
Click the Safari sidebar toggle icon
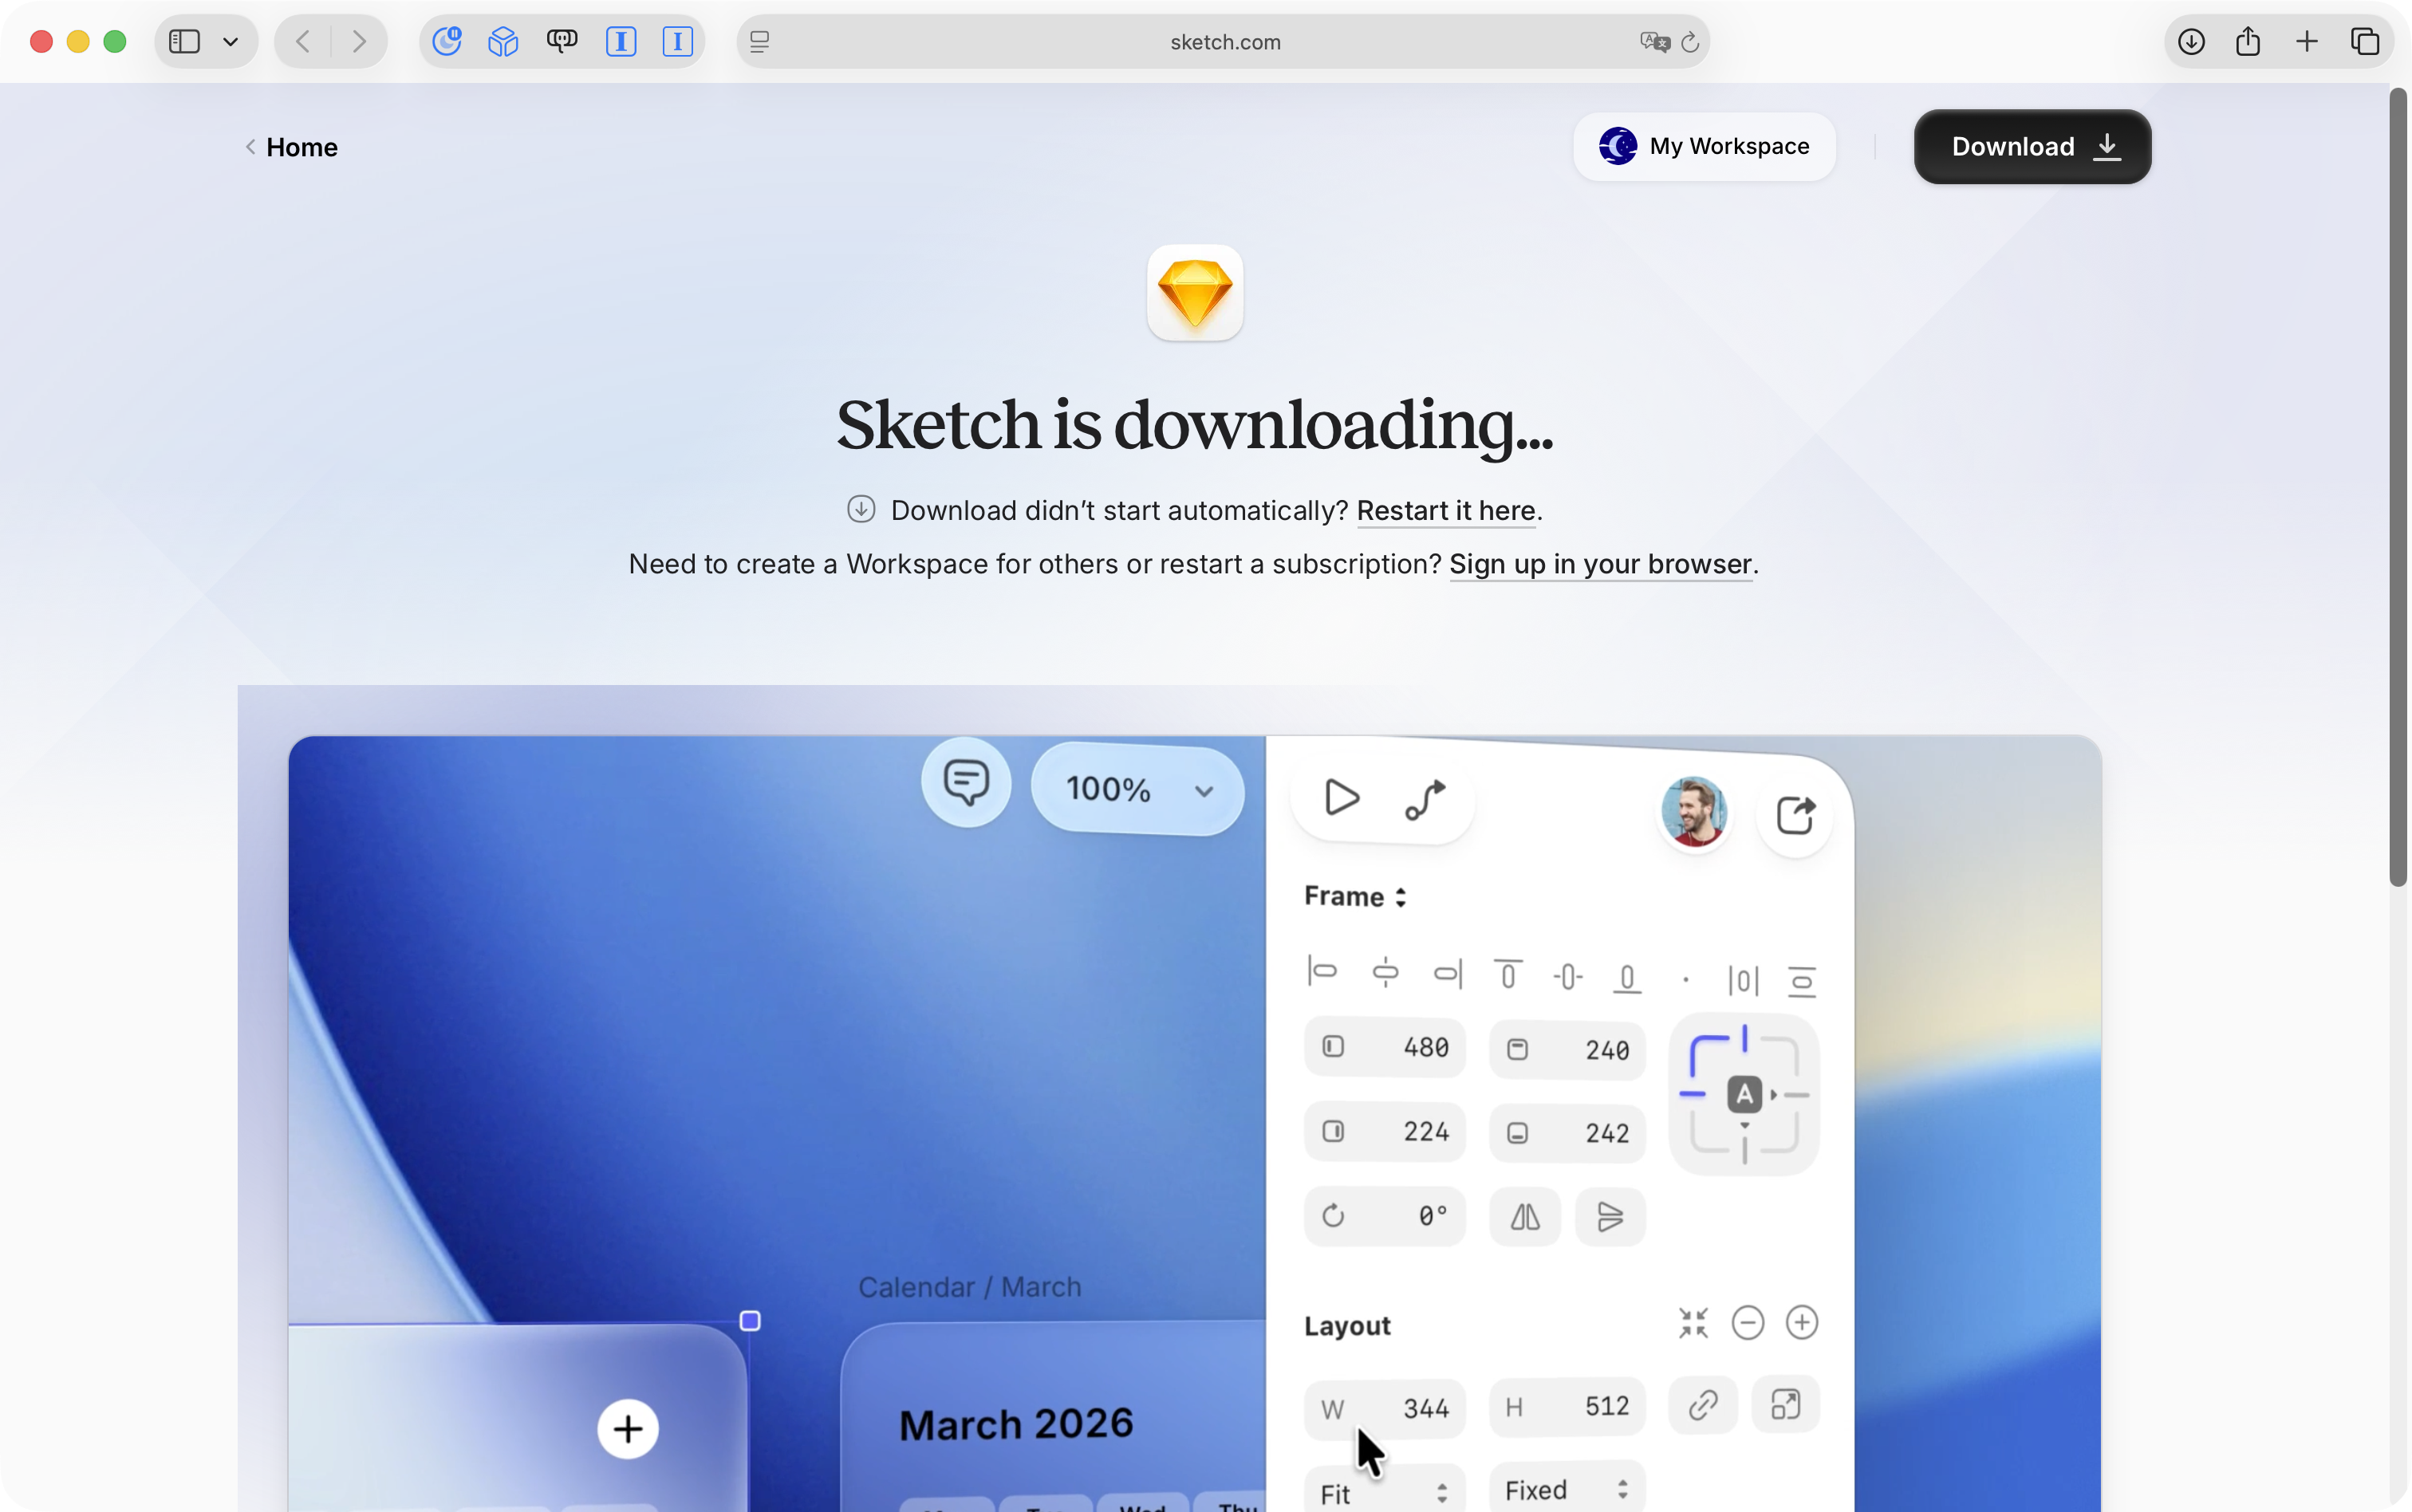(185, 41)
